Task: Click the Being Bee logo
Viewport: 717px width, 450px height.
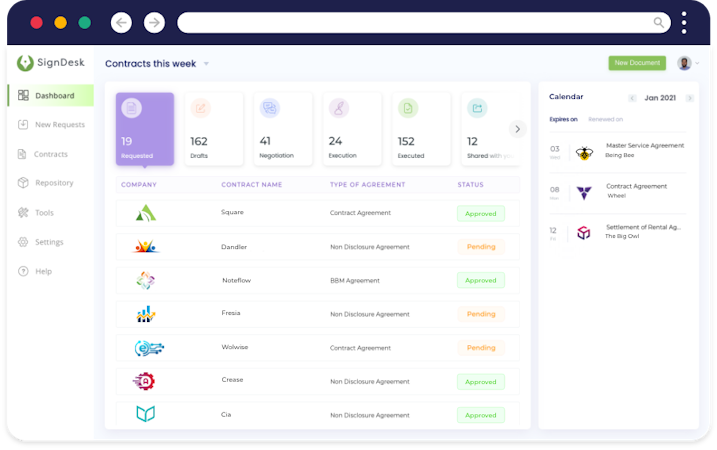Action: pyautogui.click(x=584, y=153)
